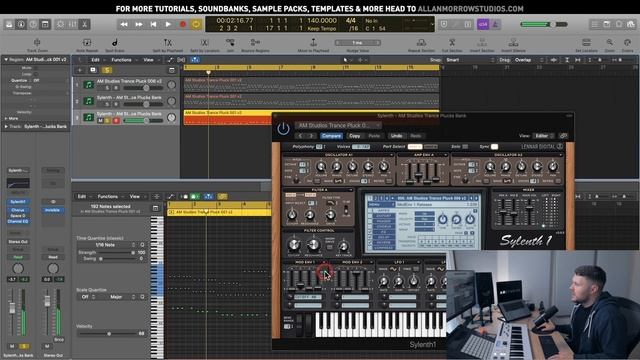Click the Zoom toolbar icon
The image size is (640, 360).
(609, 42)
